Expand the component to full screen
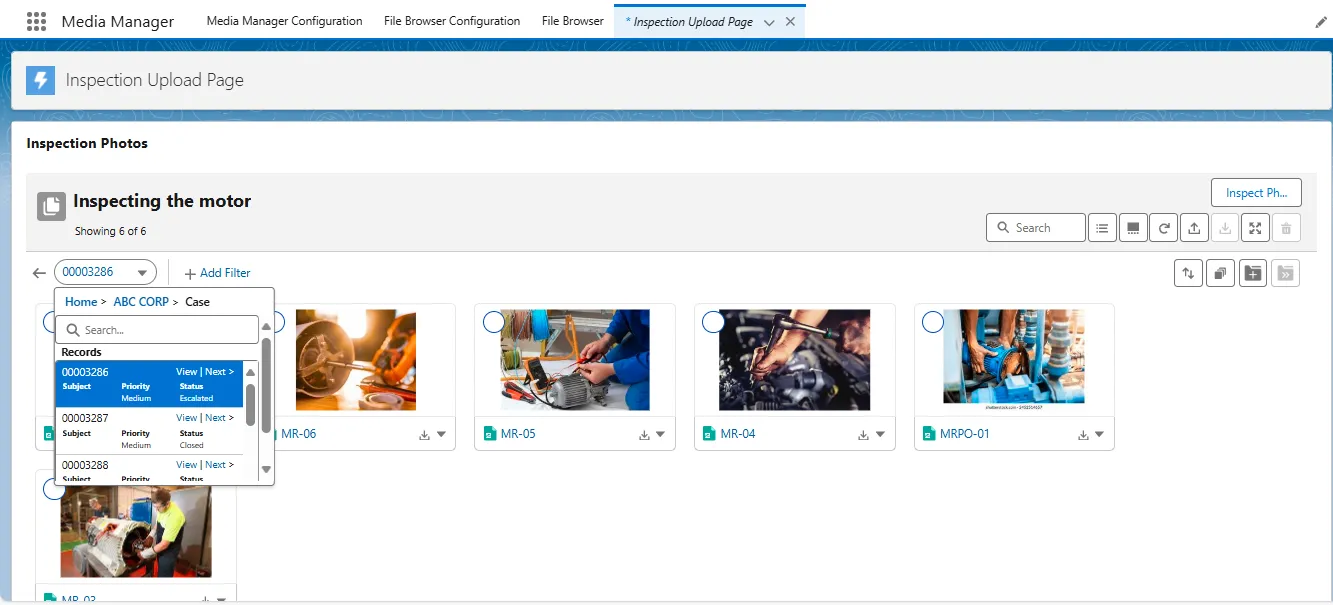The width and height of the screenshot is (1333, 605). (x=1255, y=228)
